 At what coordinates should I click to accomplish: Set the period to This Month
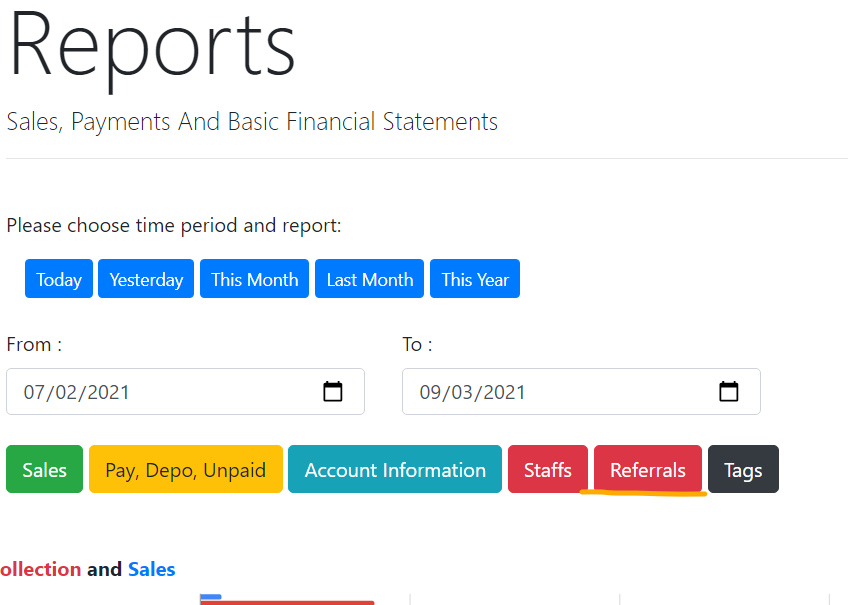(254, 279)
